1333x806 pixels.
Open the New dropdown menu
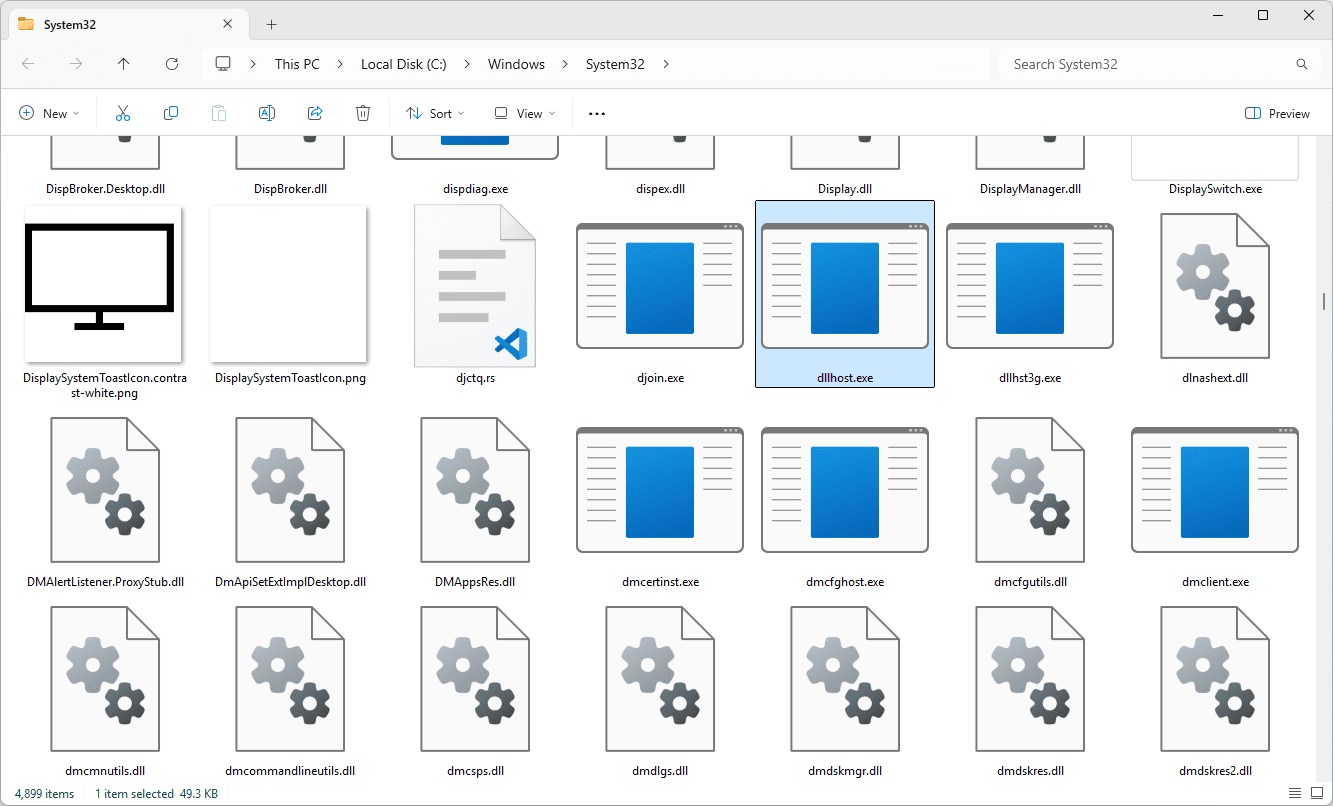pos(49,114)
